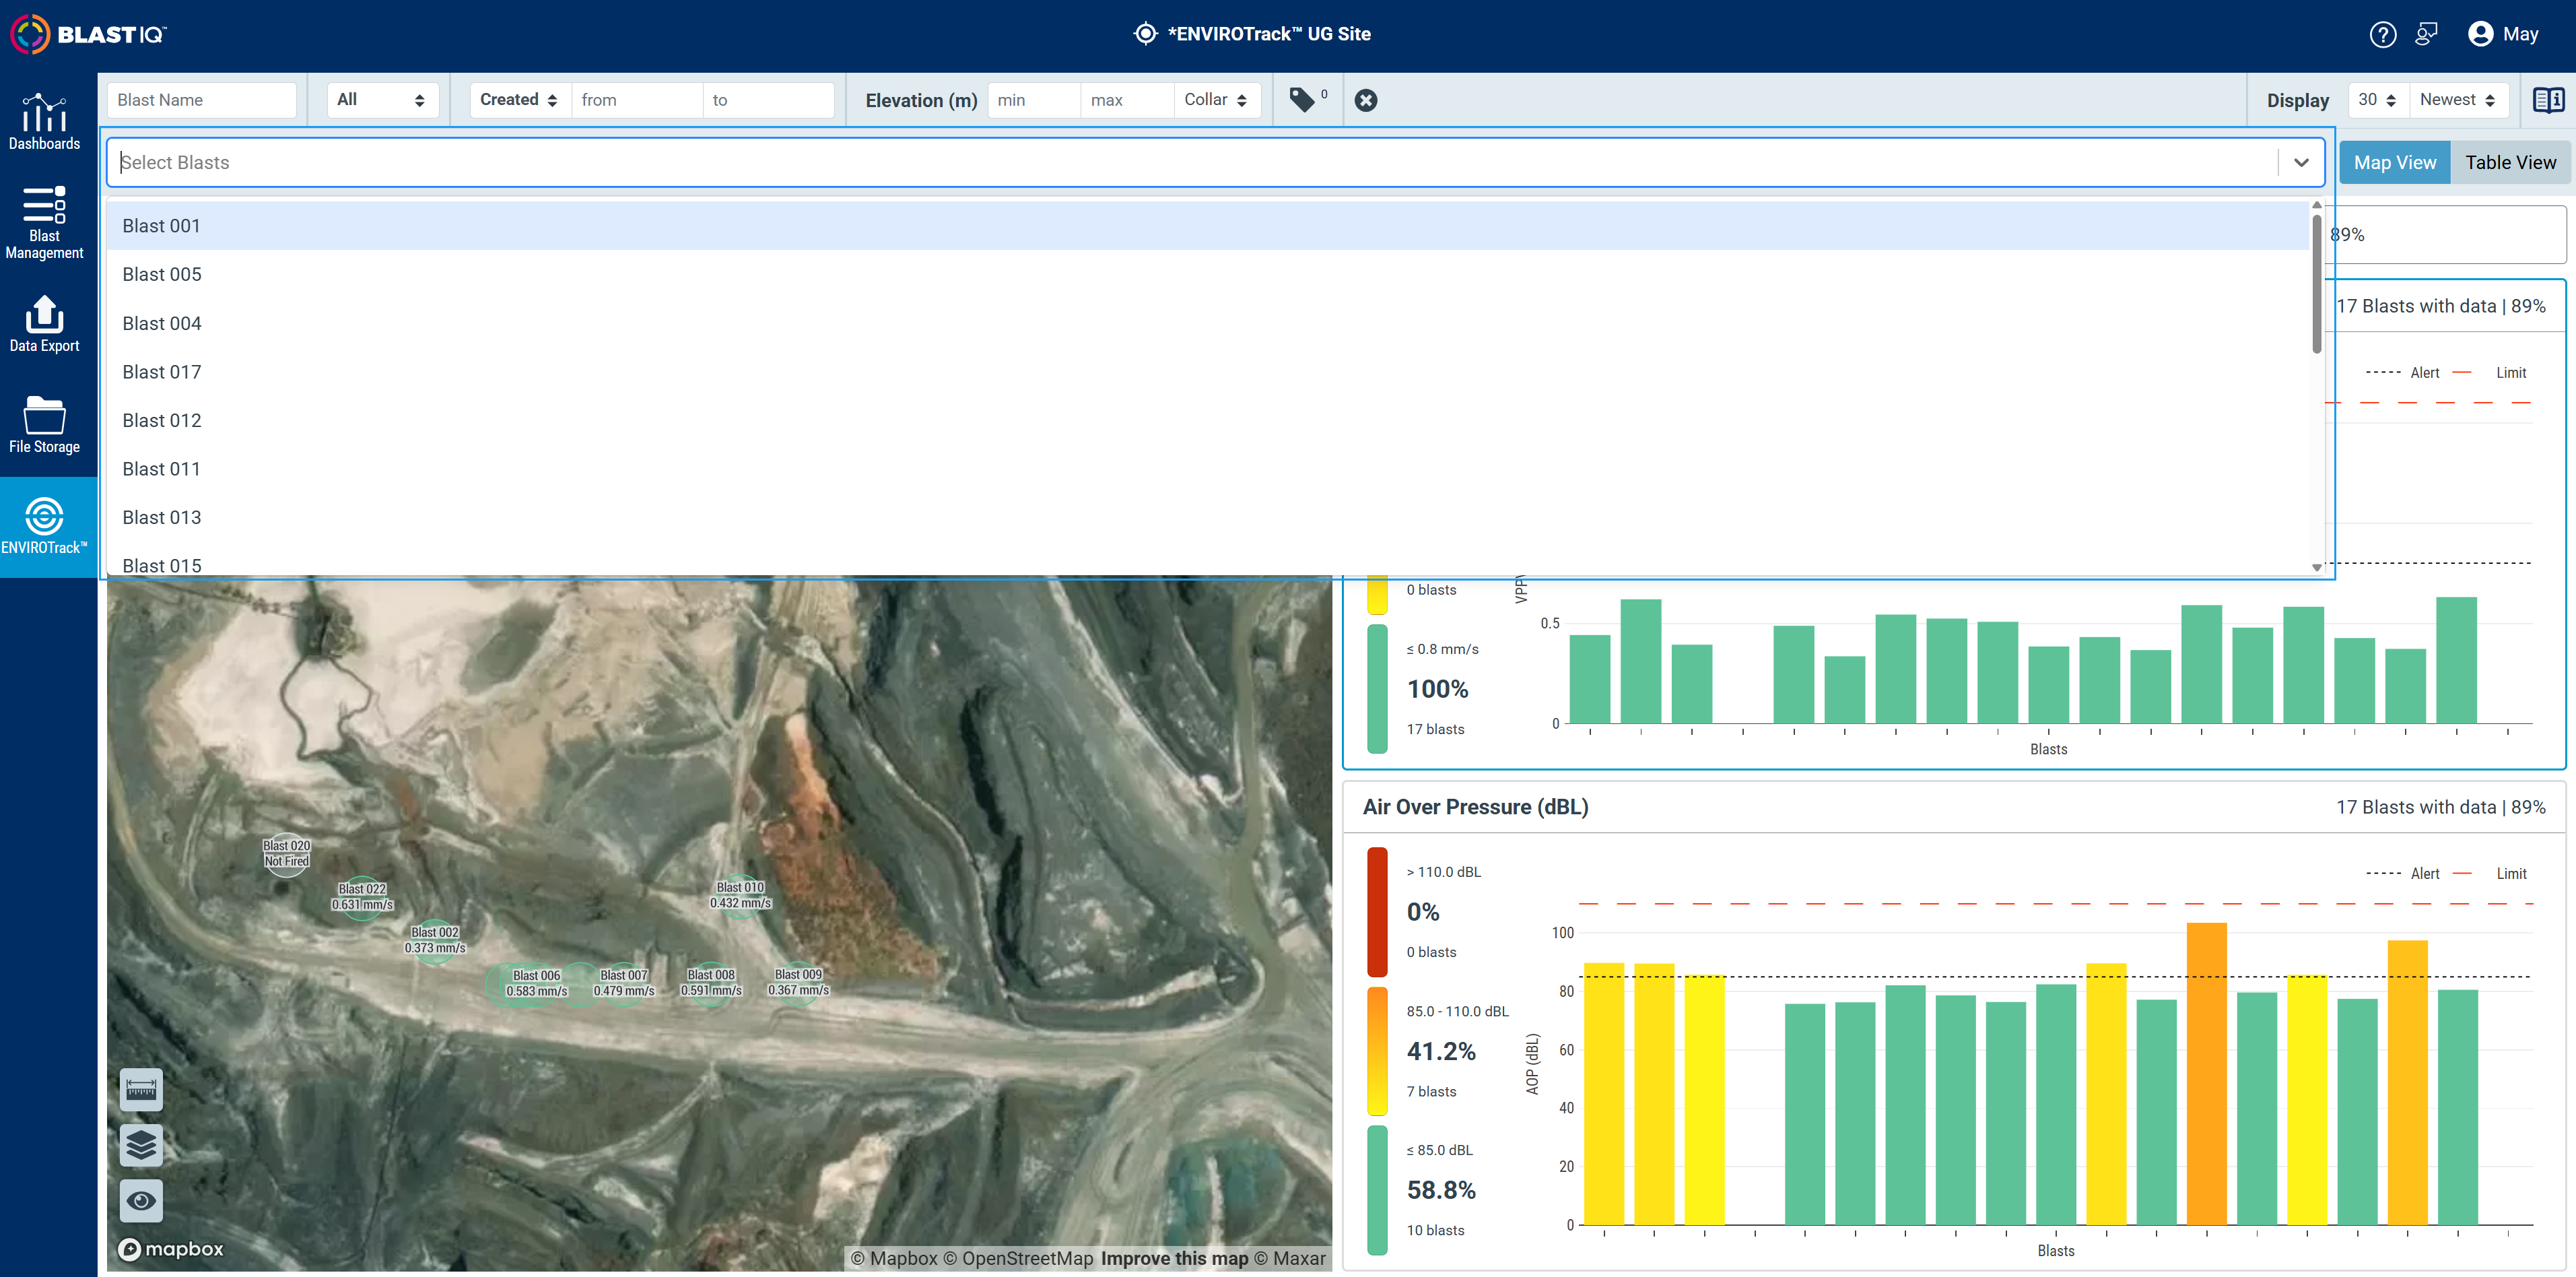Open the help question mark icon

pos(2382,34)
